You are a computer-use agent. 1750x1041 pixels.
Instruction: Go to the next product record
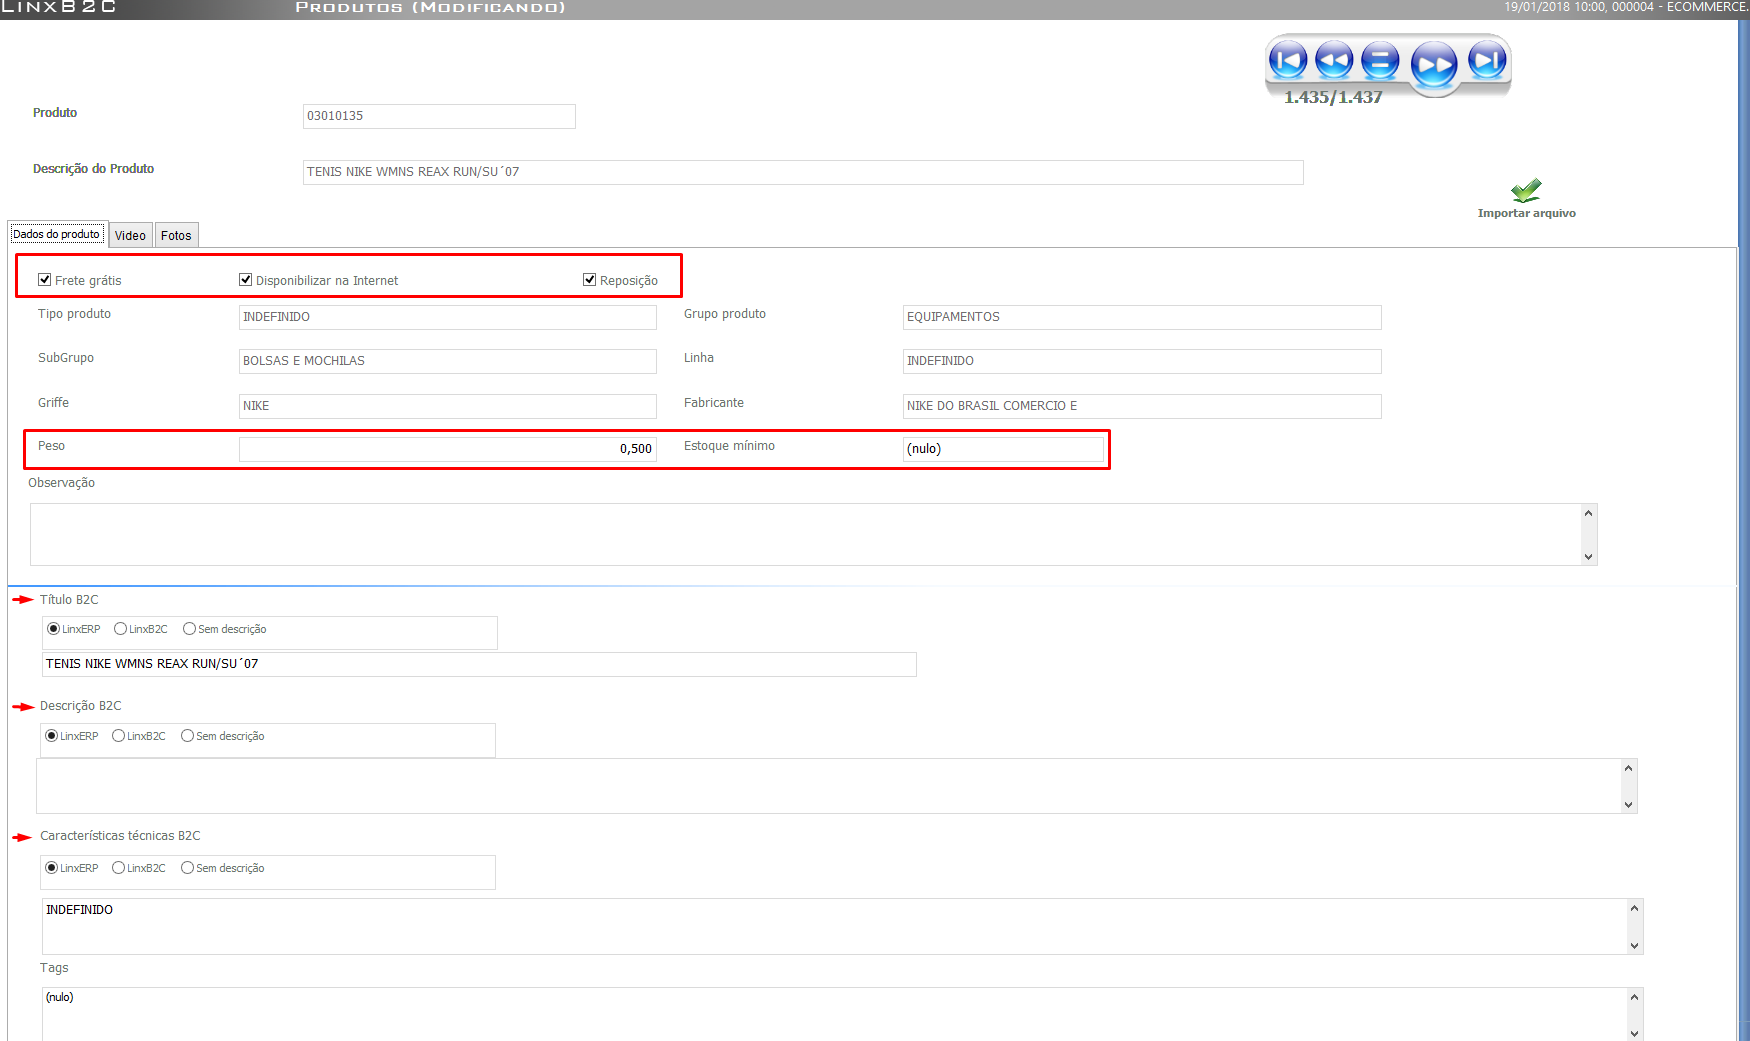tap(1434, 66)
